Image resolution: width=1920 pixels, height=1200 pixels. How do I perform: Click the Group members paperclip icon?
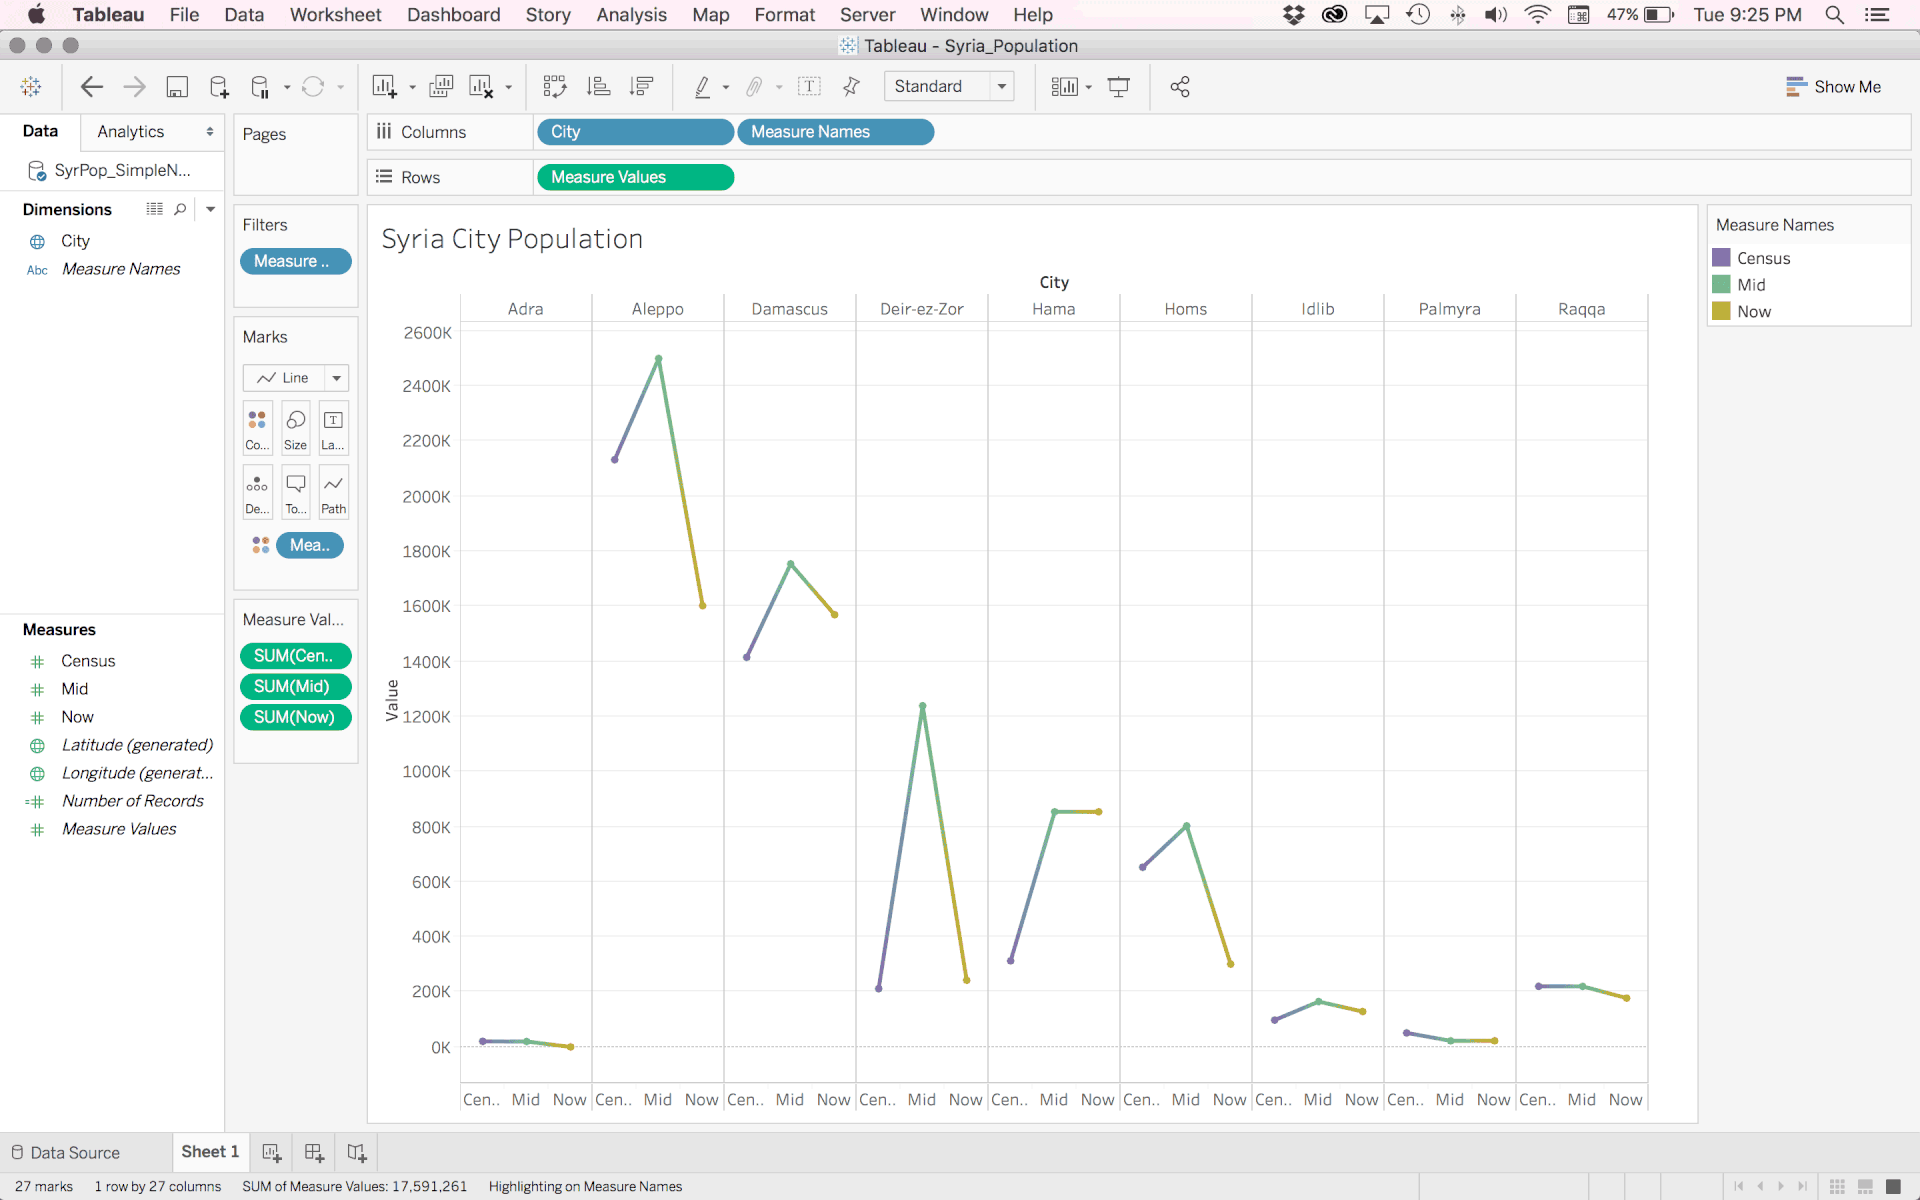755,87
